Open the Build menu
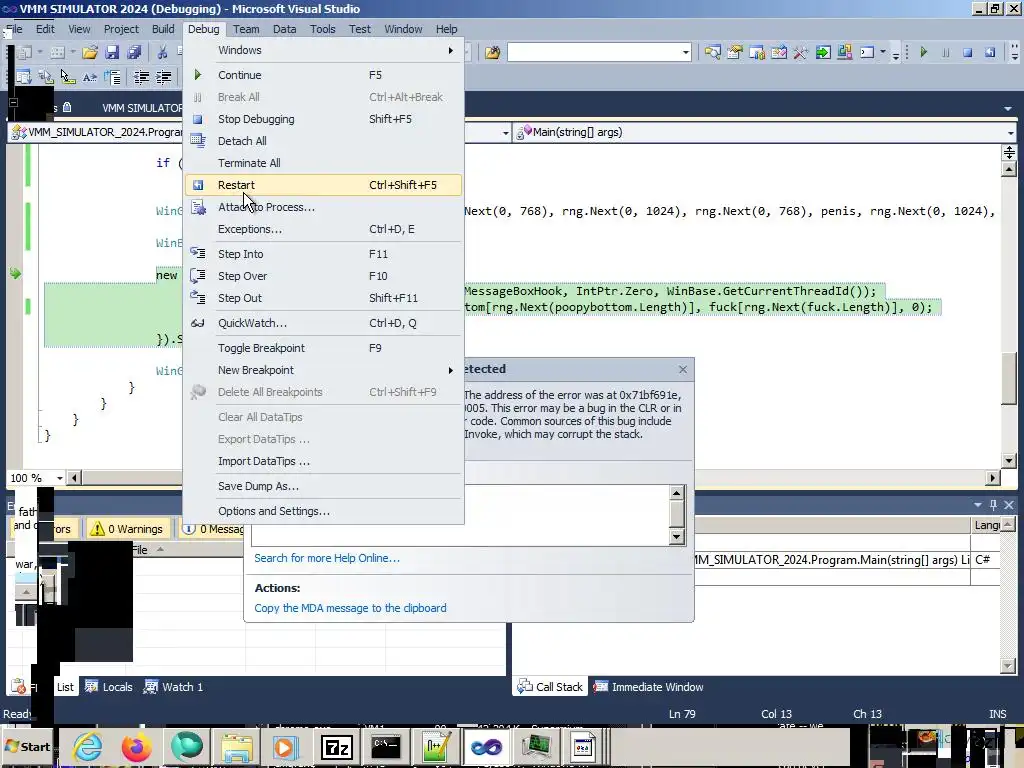The image size is (1024, 768). pyautogui.click(x=163, y=29)
